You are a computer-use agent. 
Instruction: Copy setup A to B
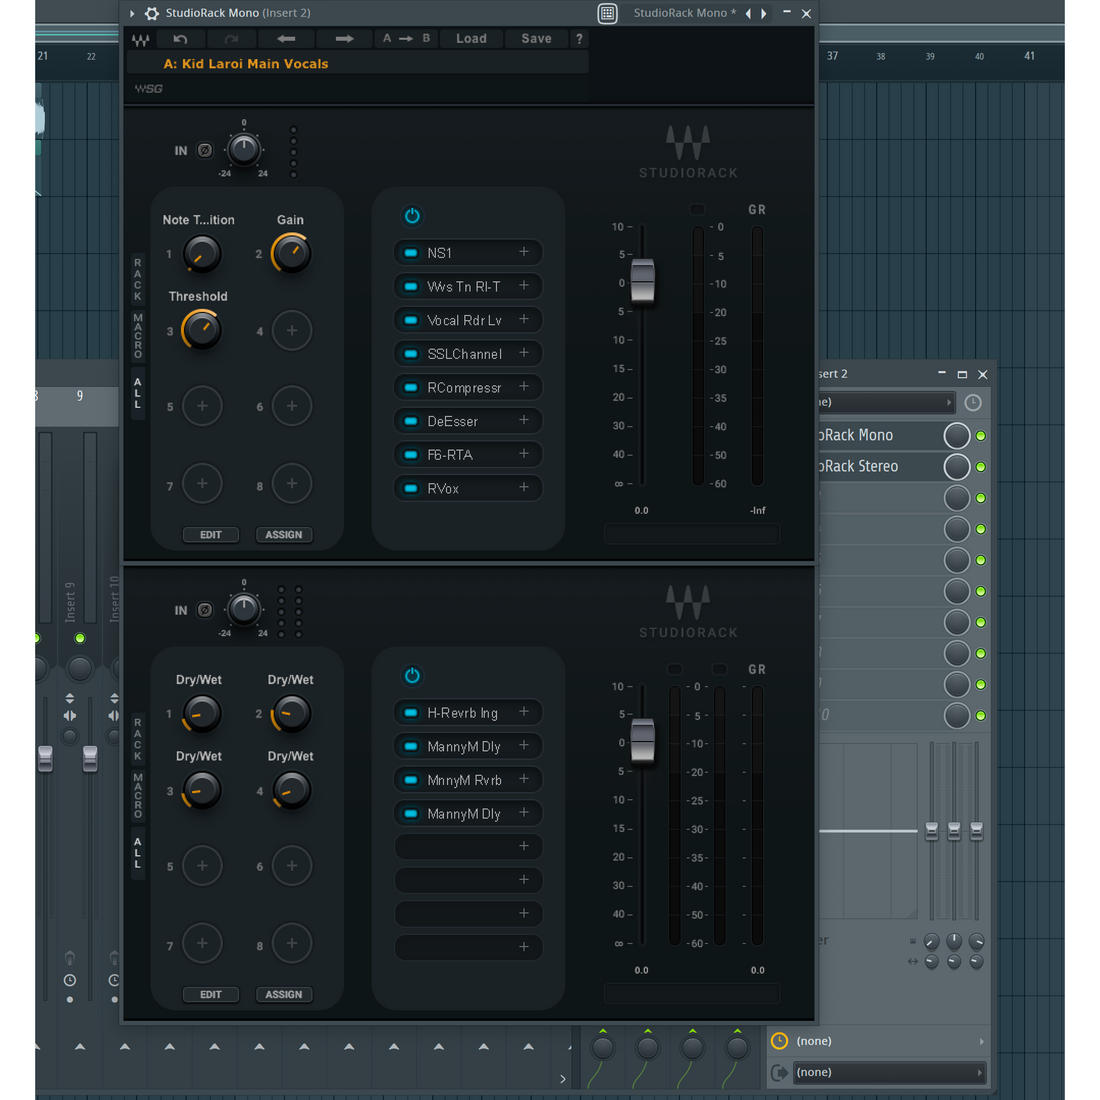coord(407,39)
